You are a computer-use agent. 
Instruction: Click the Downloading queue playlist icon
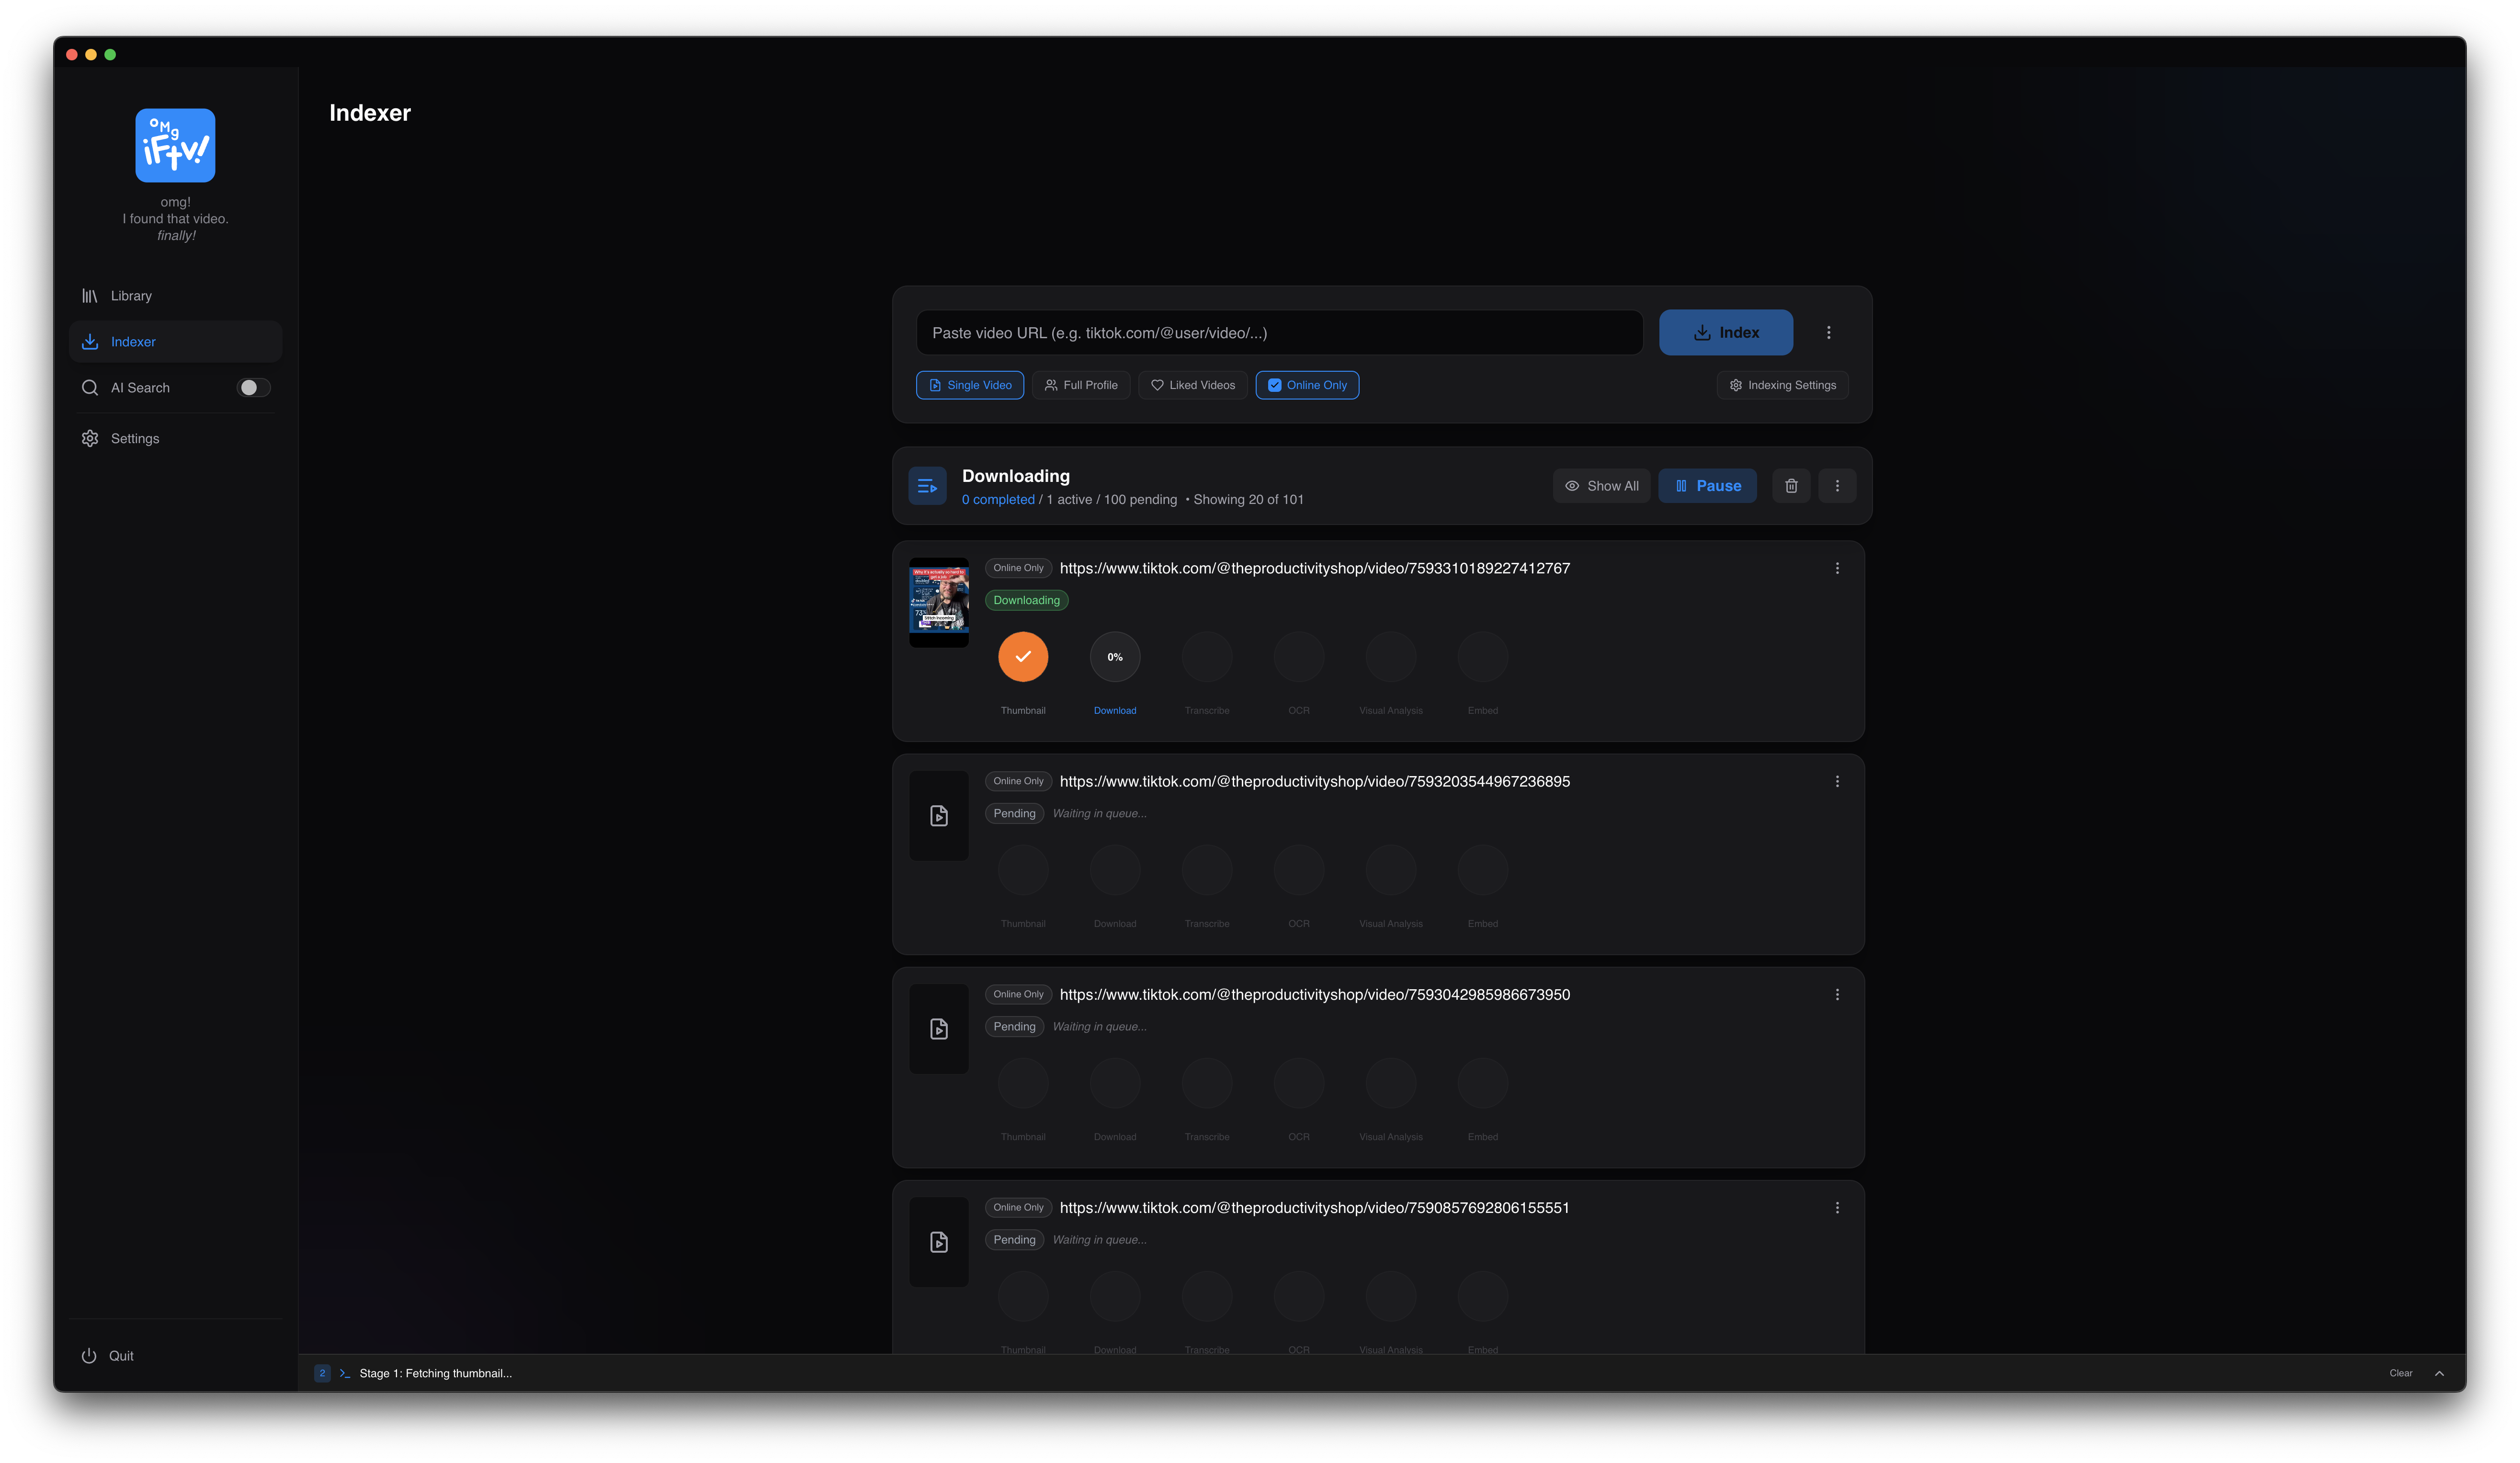pyautogui.click(x=927, y=486)
